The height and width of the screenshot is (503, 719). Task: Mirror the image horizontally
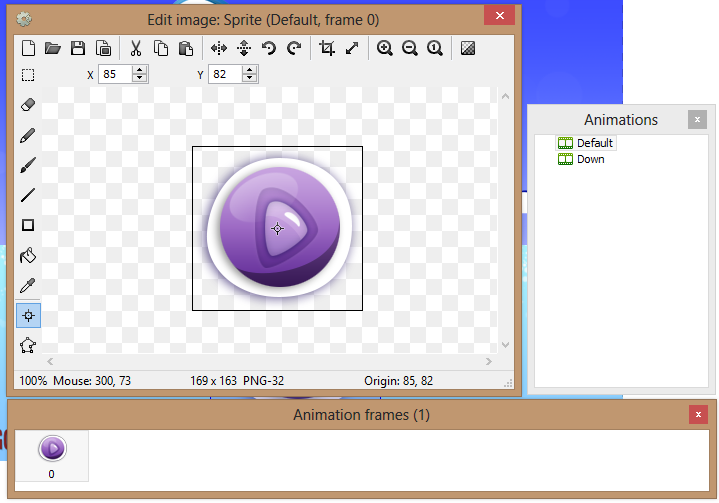pos(219,48)
